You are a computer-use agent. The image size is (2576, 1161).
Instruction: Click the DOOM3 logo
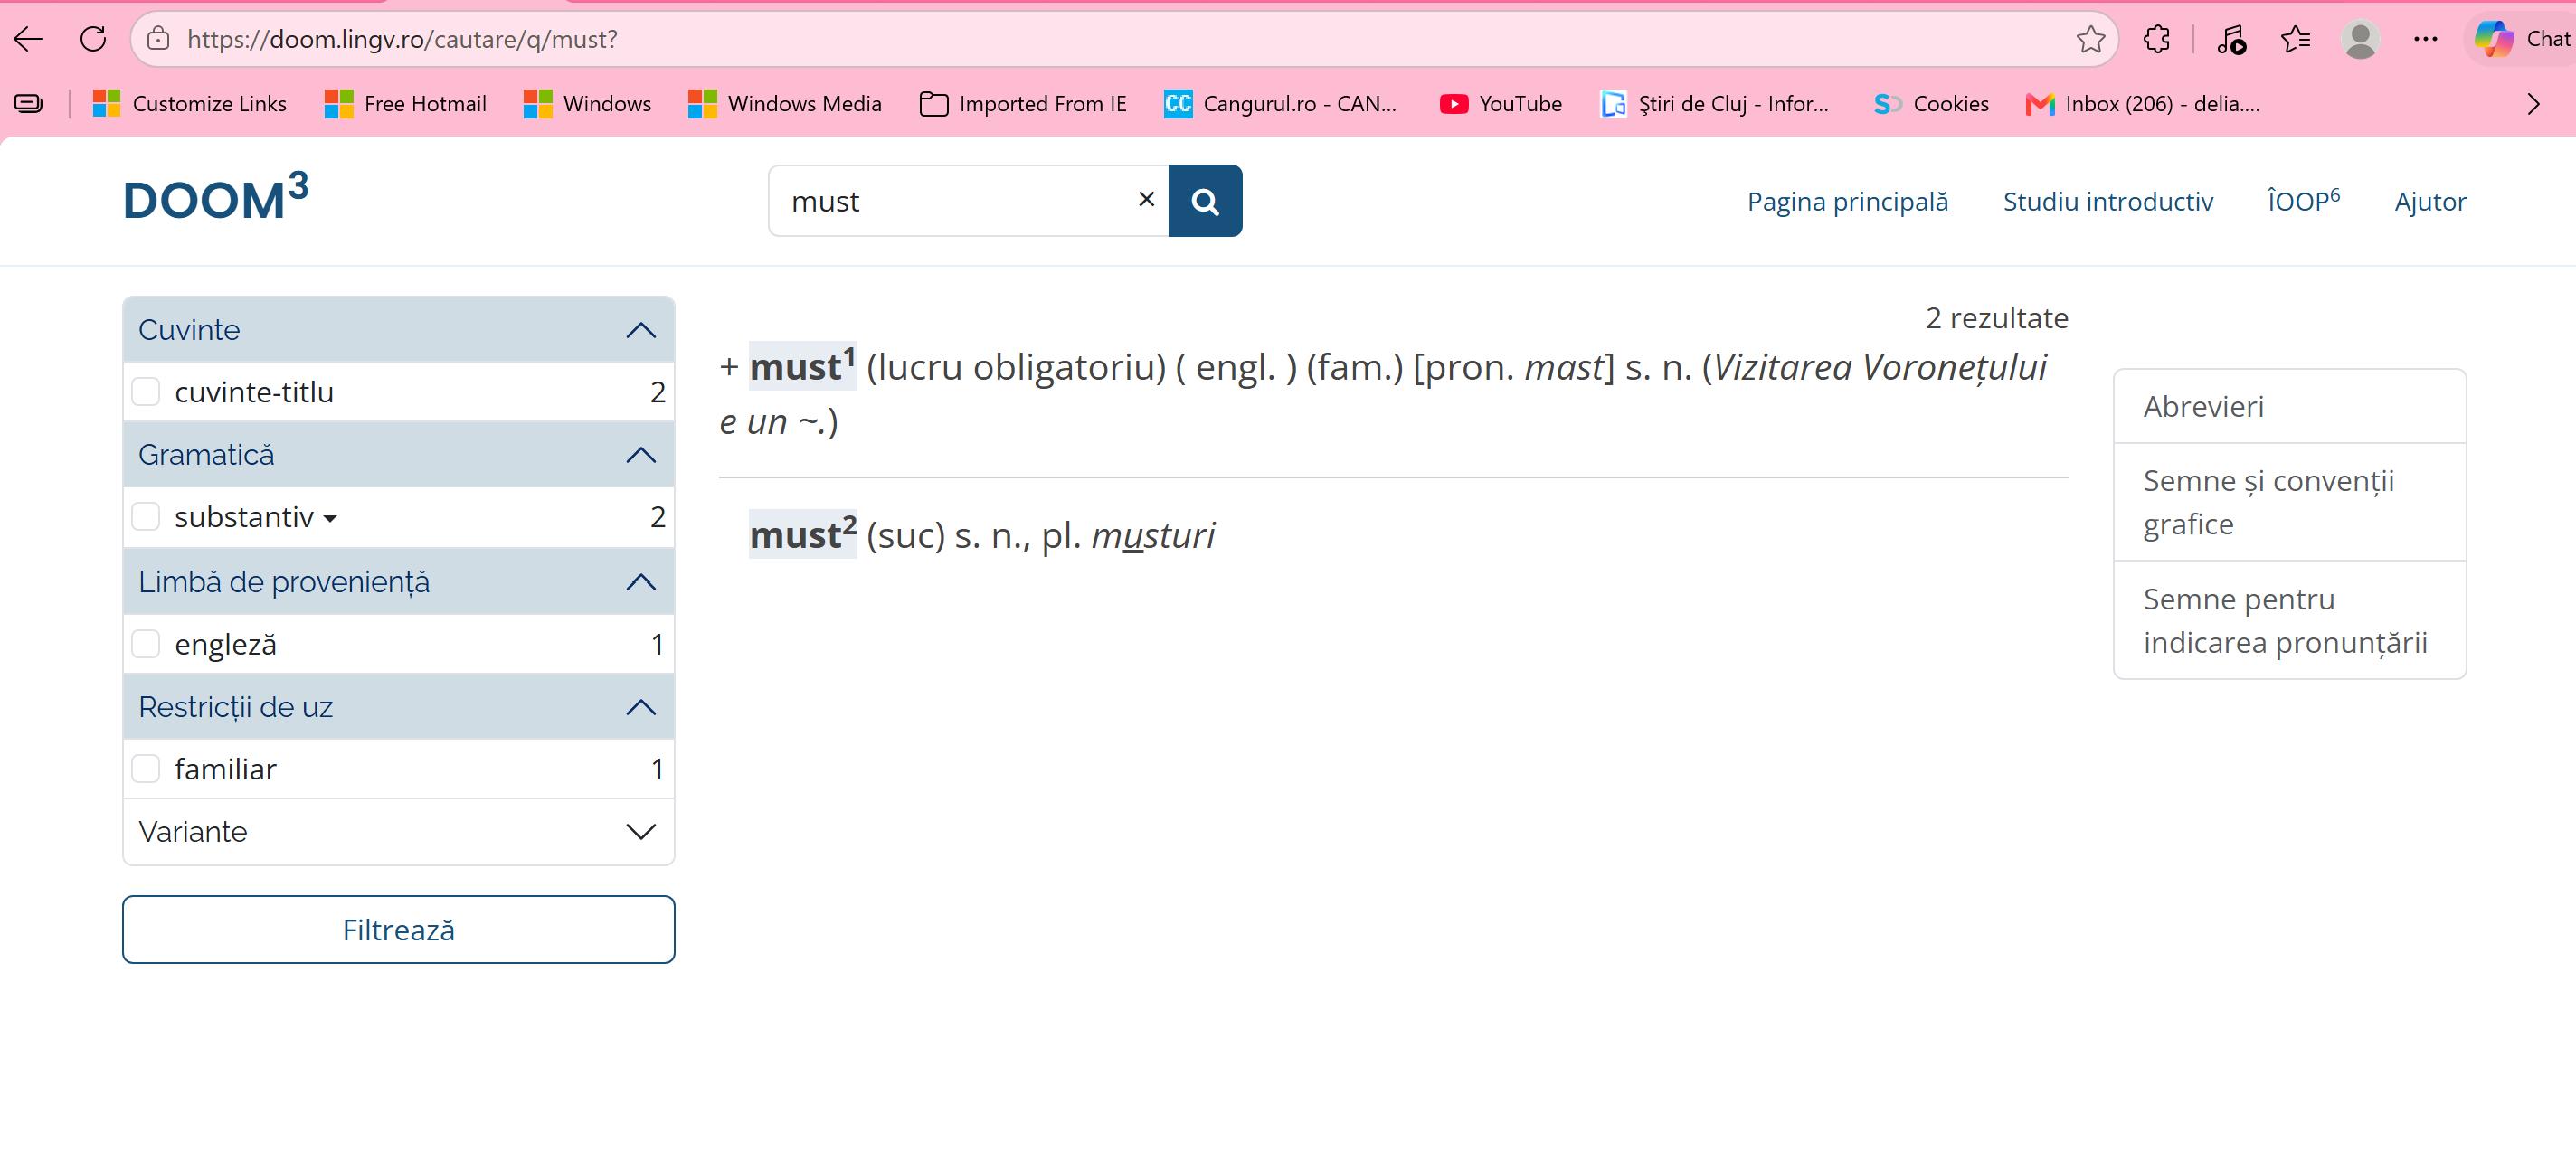click(x=215, y=197)
